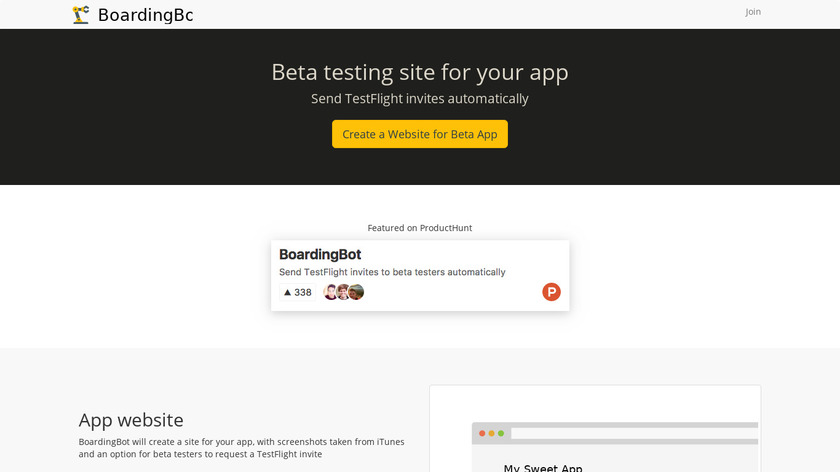Click the BoardingBot brand name in header
The height and width of the screenshot is (472, 840).
tap(145, 15)
